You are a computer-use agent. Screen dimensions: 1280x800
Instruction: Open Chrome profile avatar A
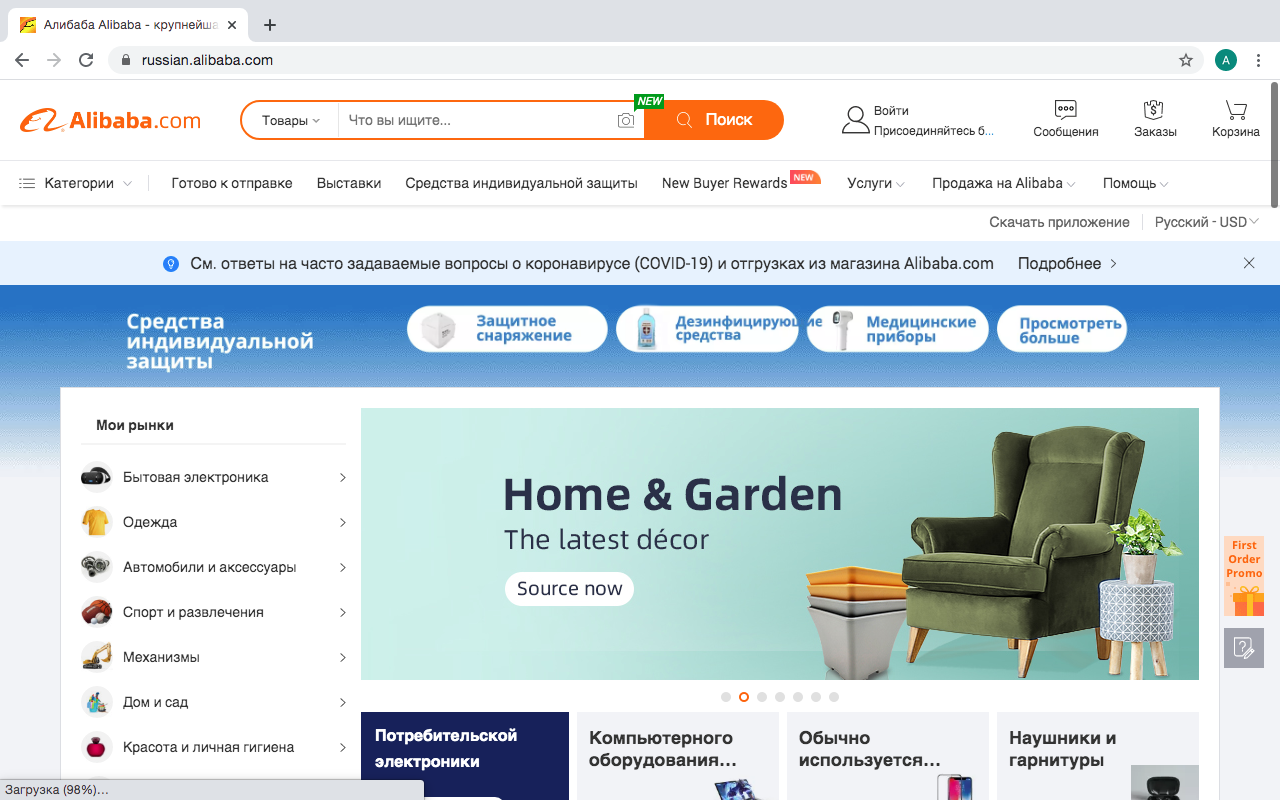pos(1226,60)
